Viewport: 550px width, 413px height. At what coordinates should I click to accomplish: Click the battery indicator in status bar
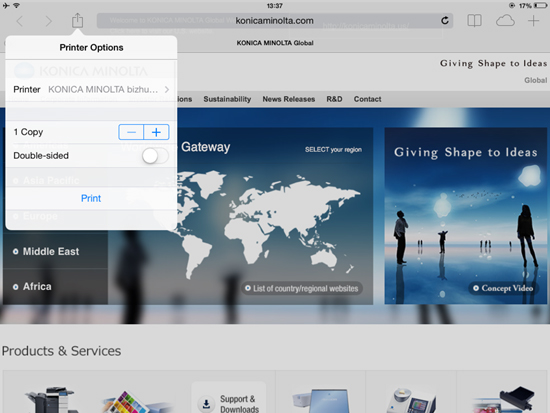coord(540,6)
